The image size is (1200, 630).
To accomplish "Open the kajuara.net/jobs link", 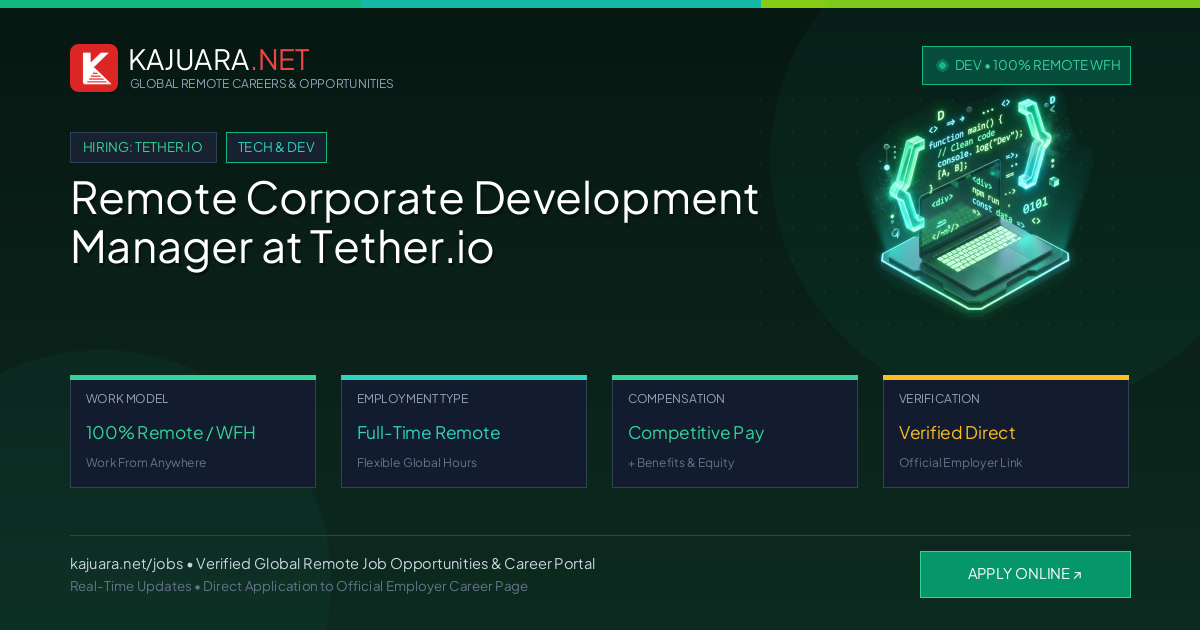I will pyautogui.click(x=126, y=564).
